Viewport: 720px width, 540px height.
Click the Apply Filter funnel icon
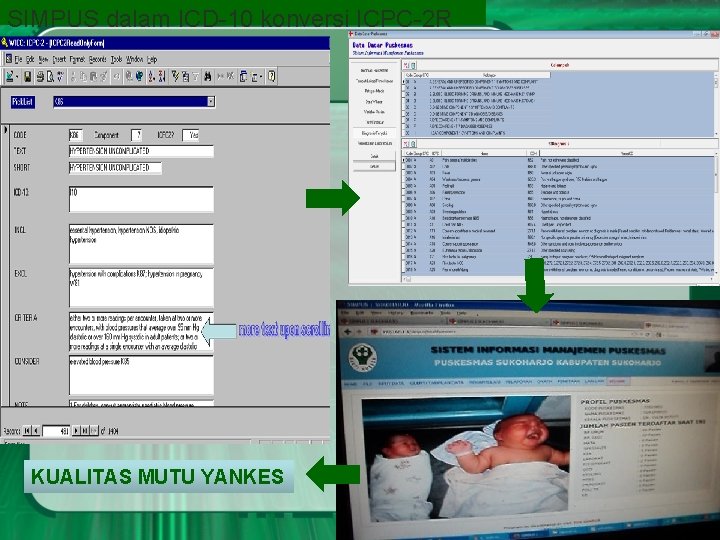pos(196,76)
